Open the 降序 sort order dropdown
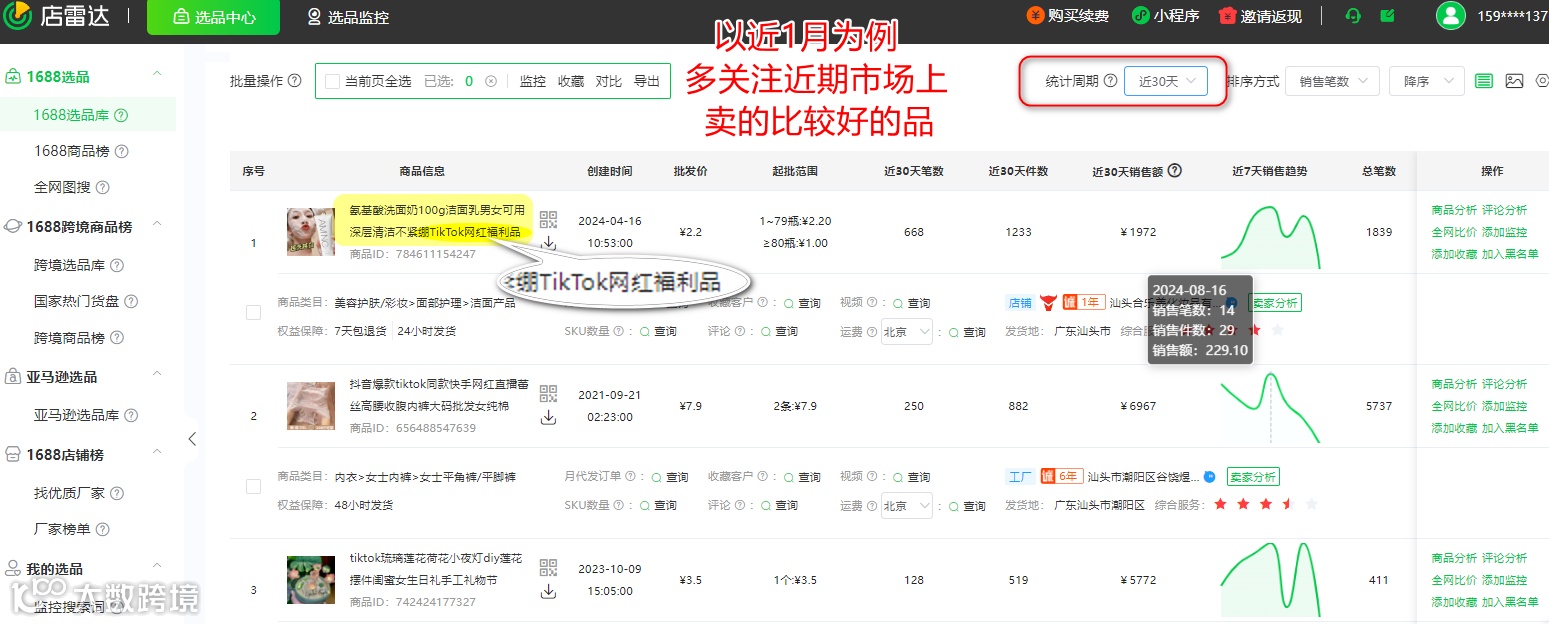This screenshot has height=624, width=1549. (1427, 81)
